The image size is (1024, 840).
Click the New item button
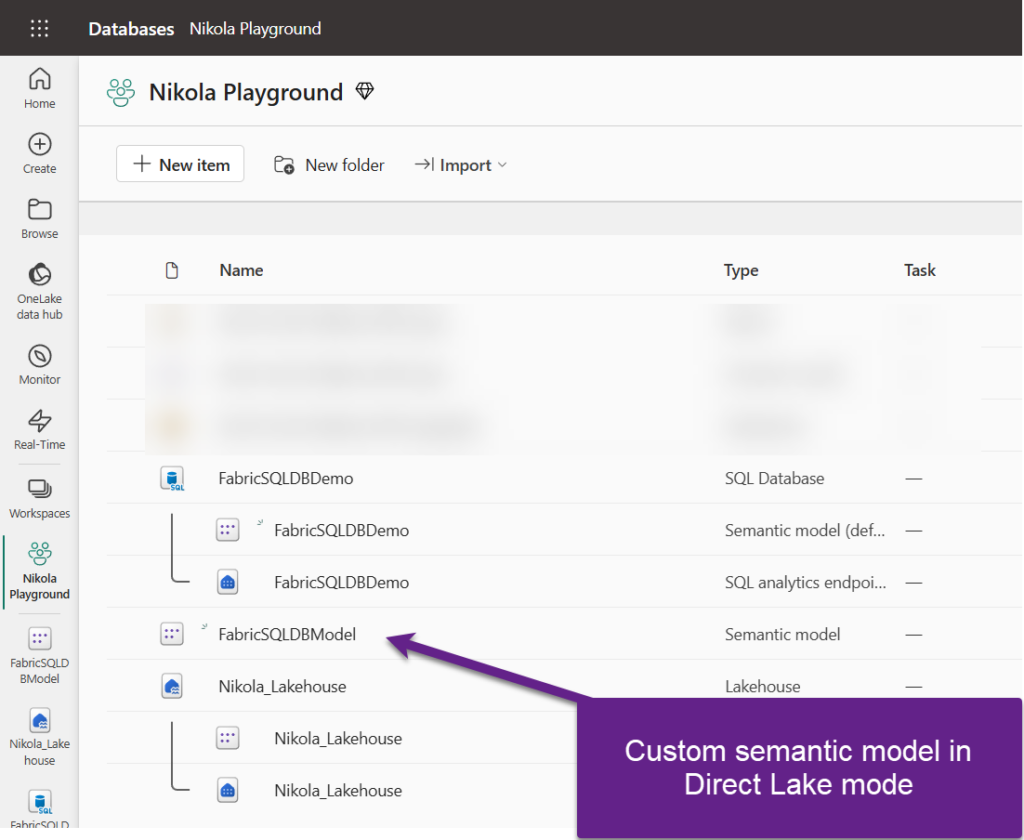click(180, 164)
